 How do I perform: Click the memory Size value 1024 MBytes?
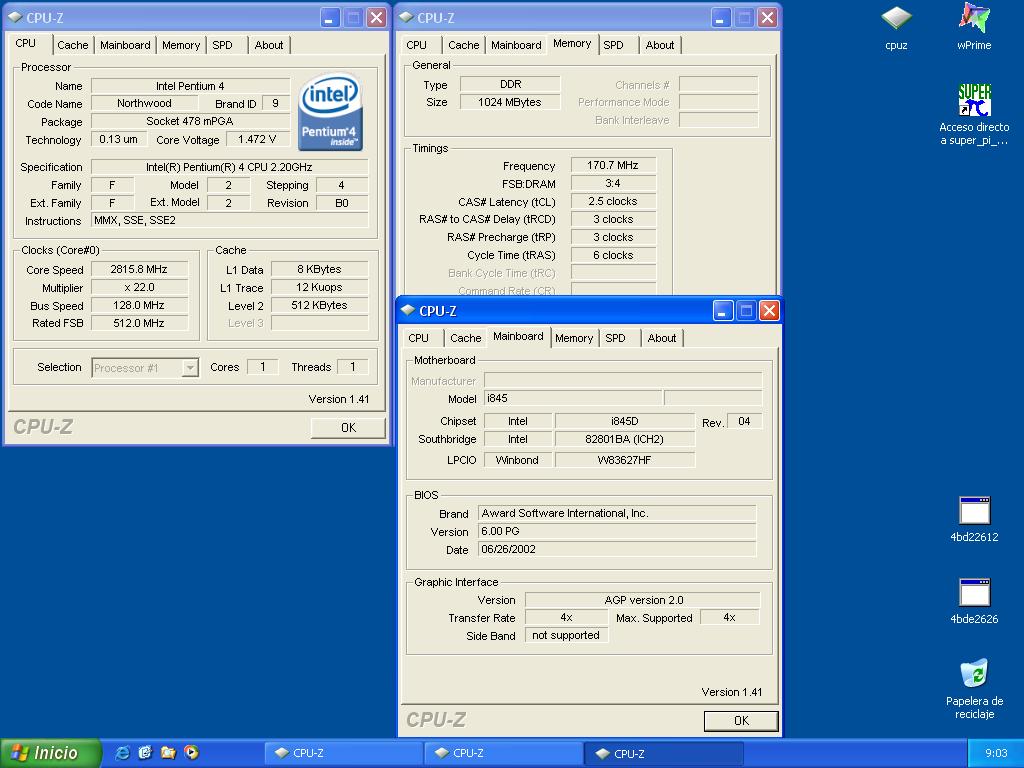510,102
